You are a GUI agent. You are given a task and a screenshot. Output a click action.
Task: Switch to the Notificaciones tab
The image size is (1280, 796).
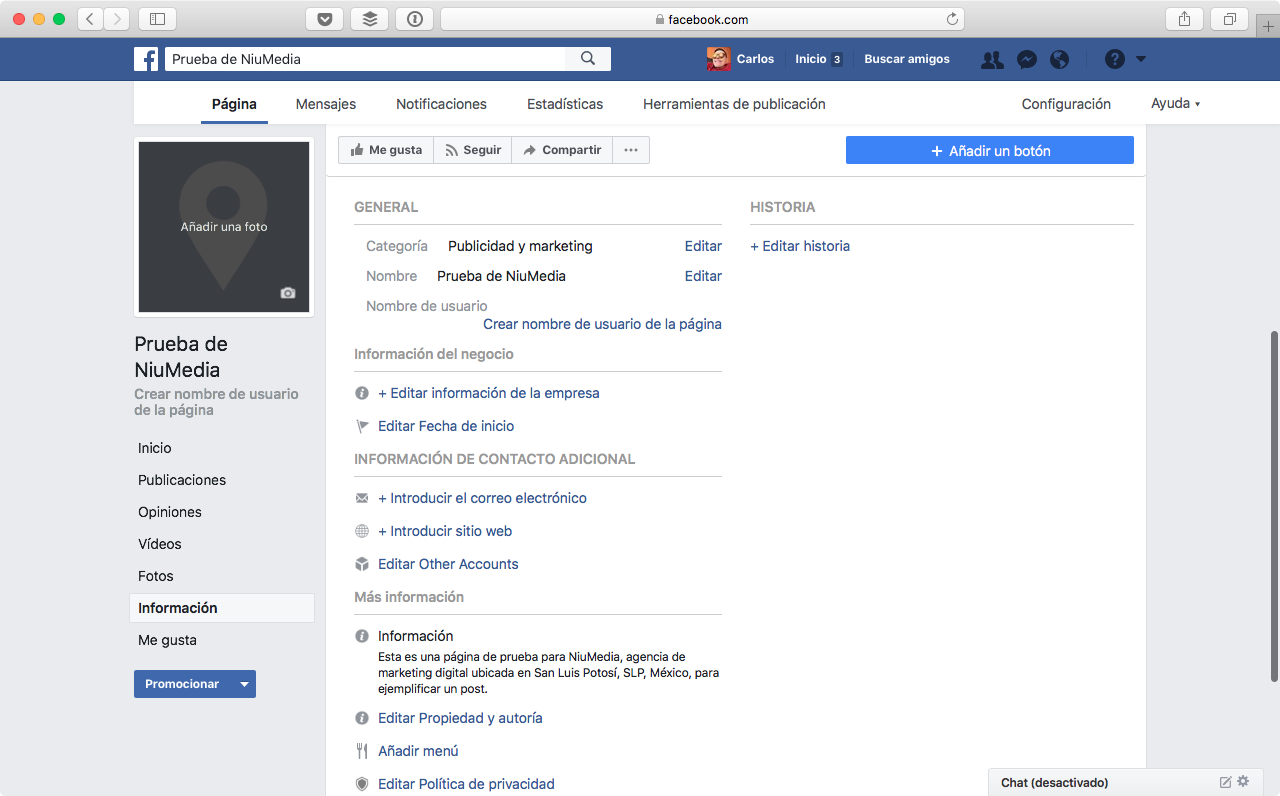pyautogui.click(x=441, y=104)
